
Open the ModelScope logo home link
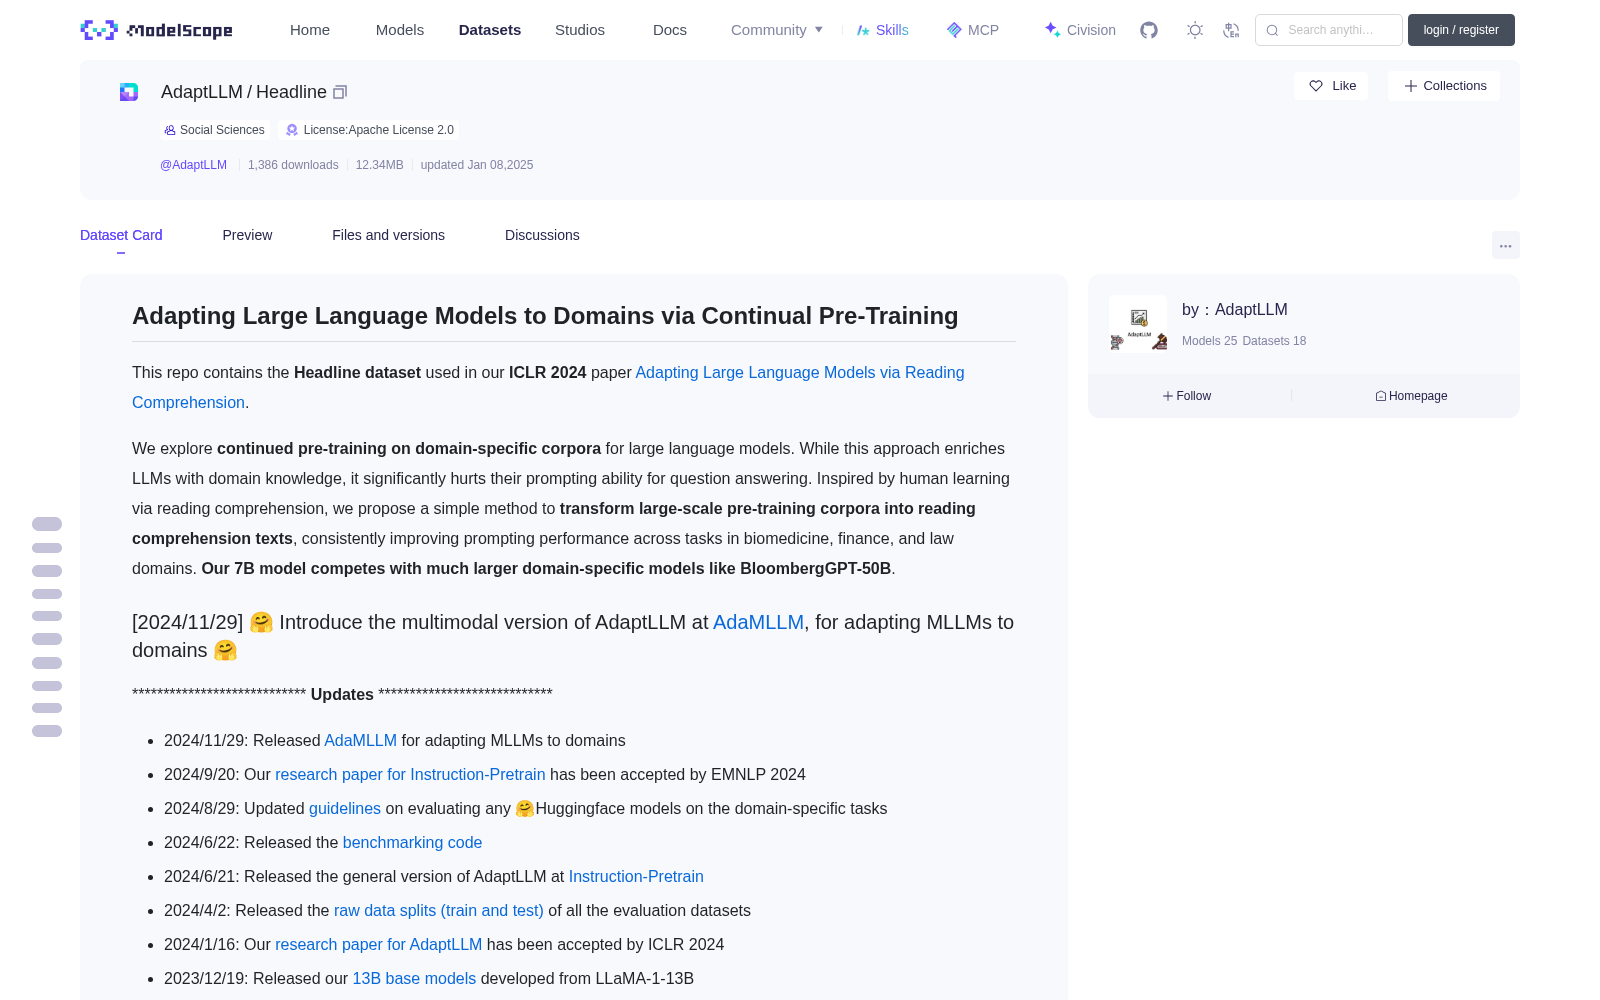click(x=157, y=30)
